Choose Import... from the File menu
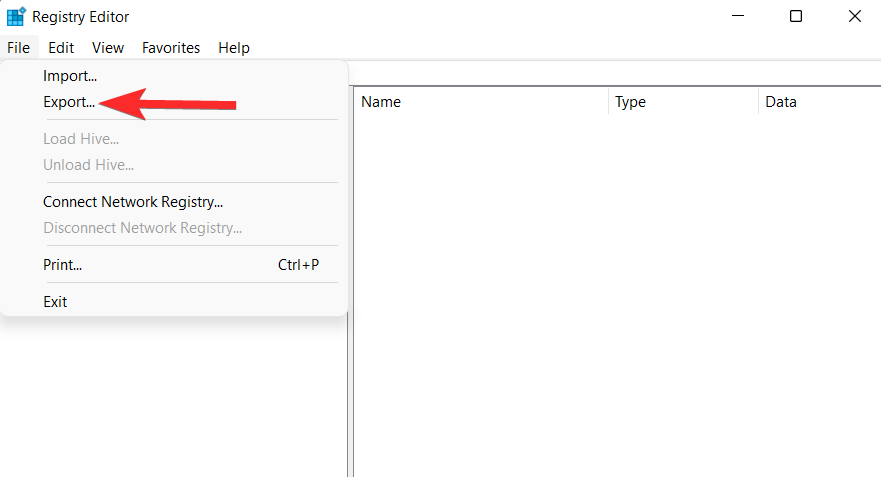The width and height of the screenshot is (881, 477). [x=70, y=76]
